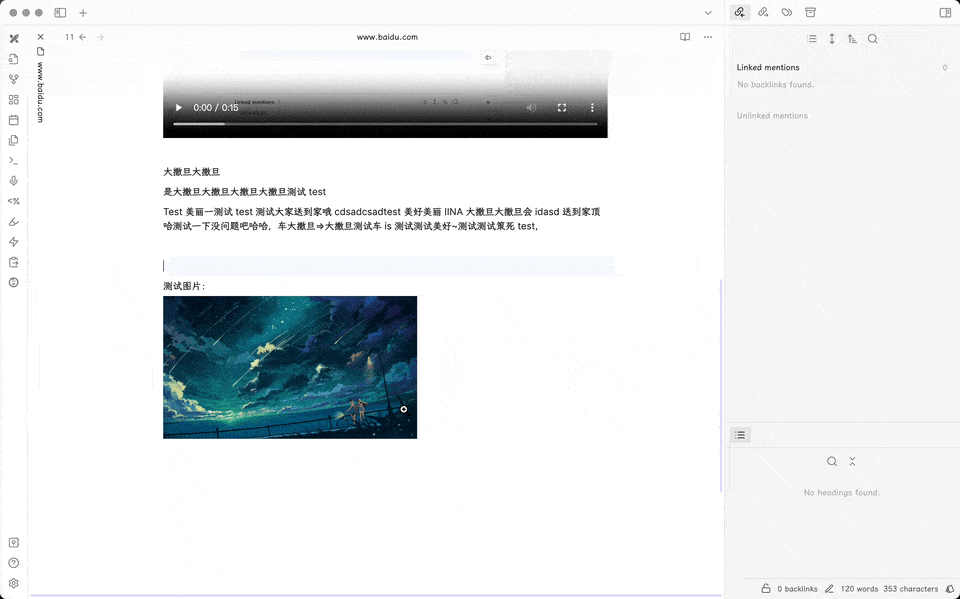960x599 pixels.
Task: Click the clipboard export ribbon icon
Action: click(14, 262)
